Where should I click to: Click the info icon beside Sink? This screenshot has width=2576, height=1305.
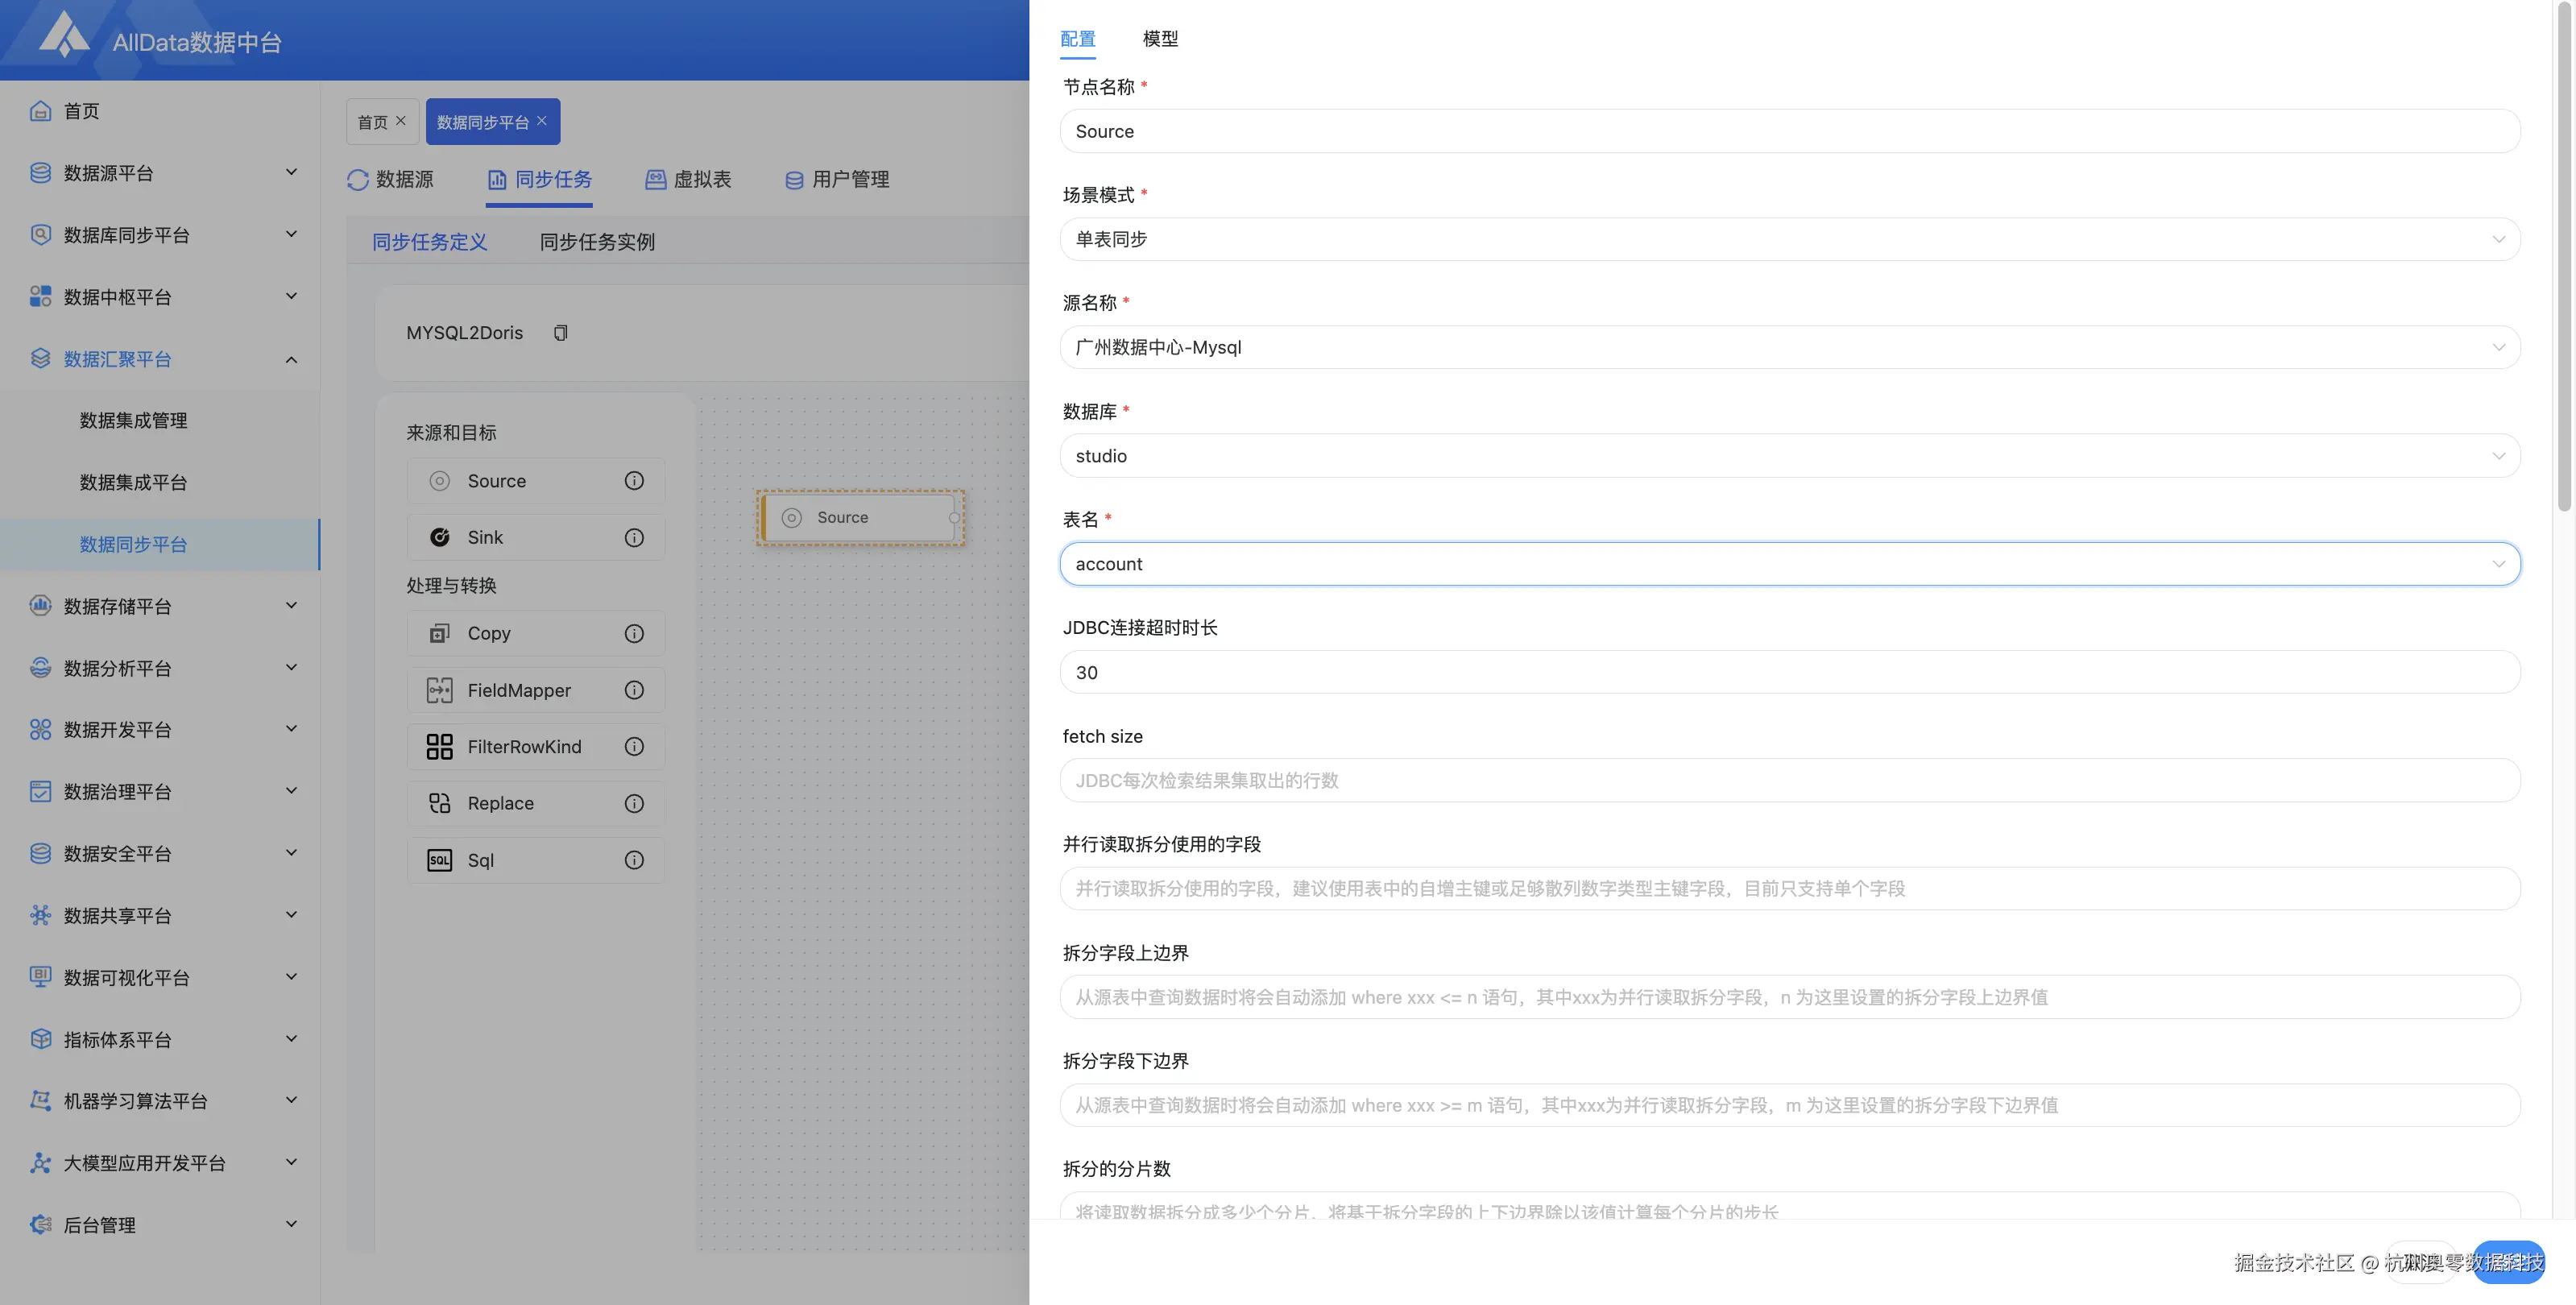(634, 538)
